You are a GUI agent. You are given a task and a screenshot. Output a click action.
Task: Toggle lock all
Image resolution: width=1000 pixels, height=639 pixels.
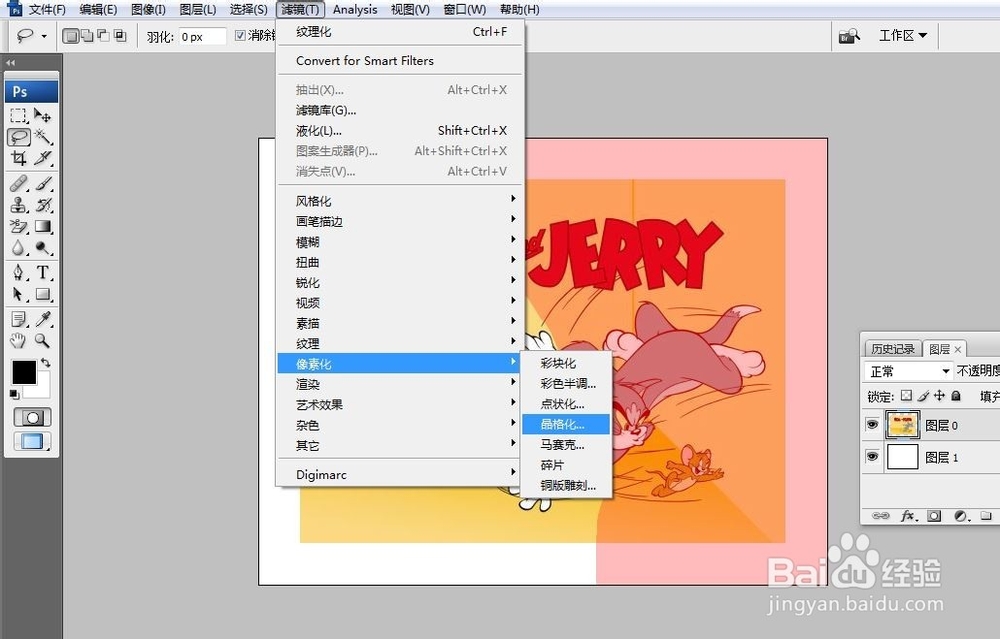click(956, 396)
